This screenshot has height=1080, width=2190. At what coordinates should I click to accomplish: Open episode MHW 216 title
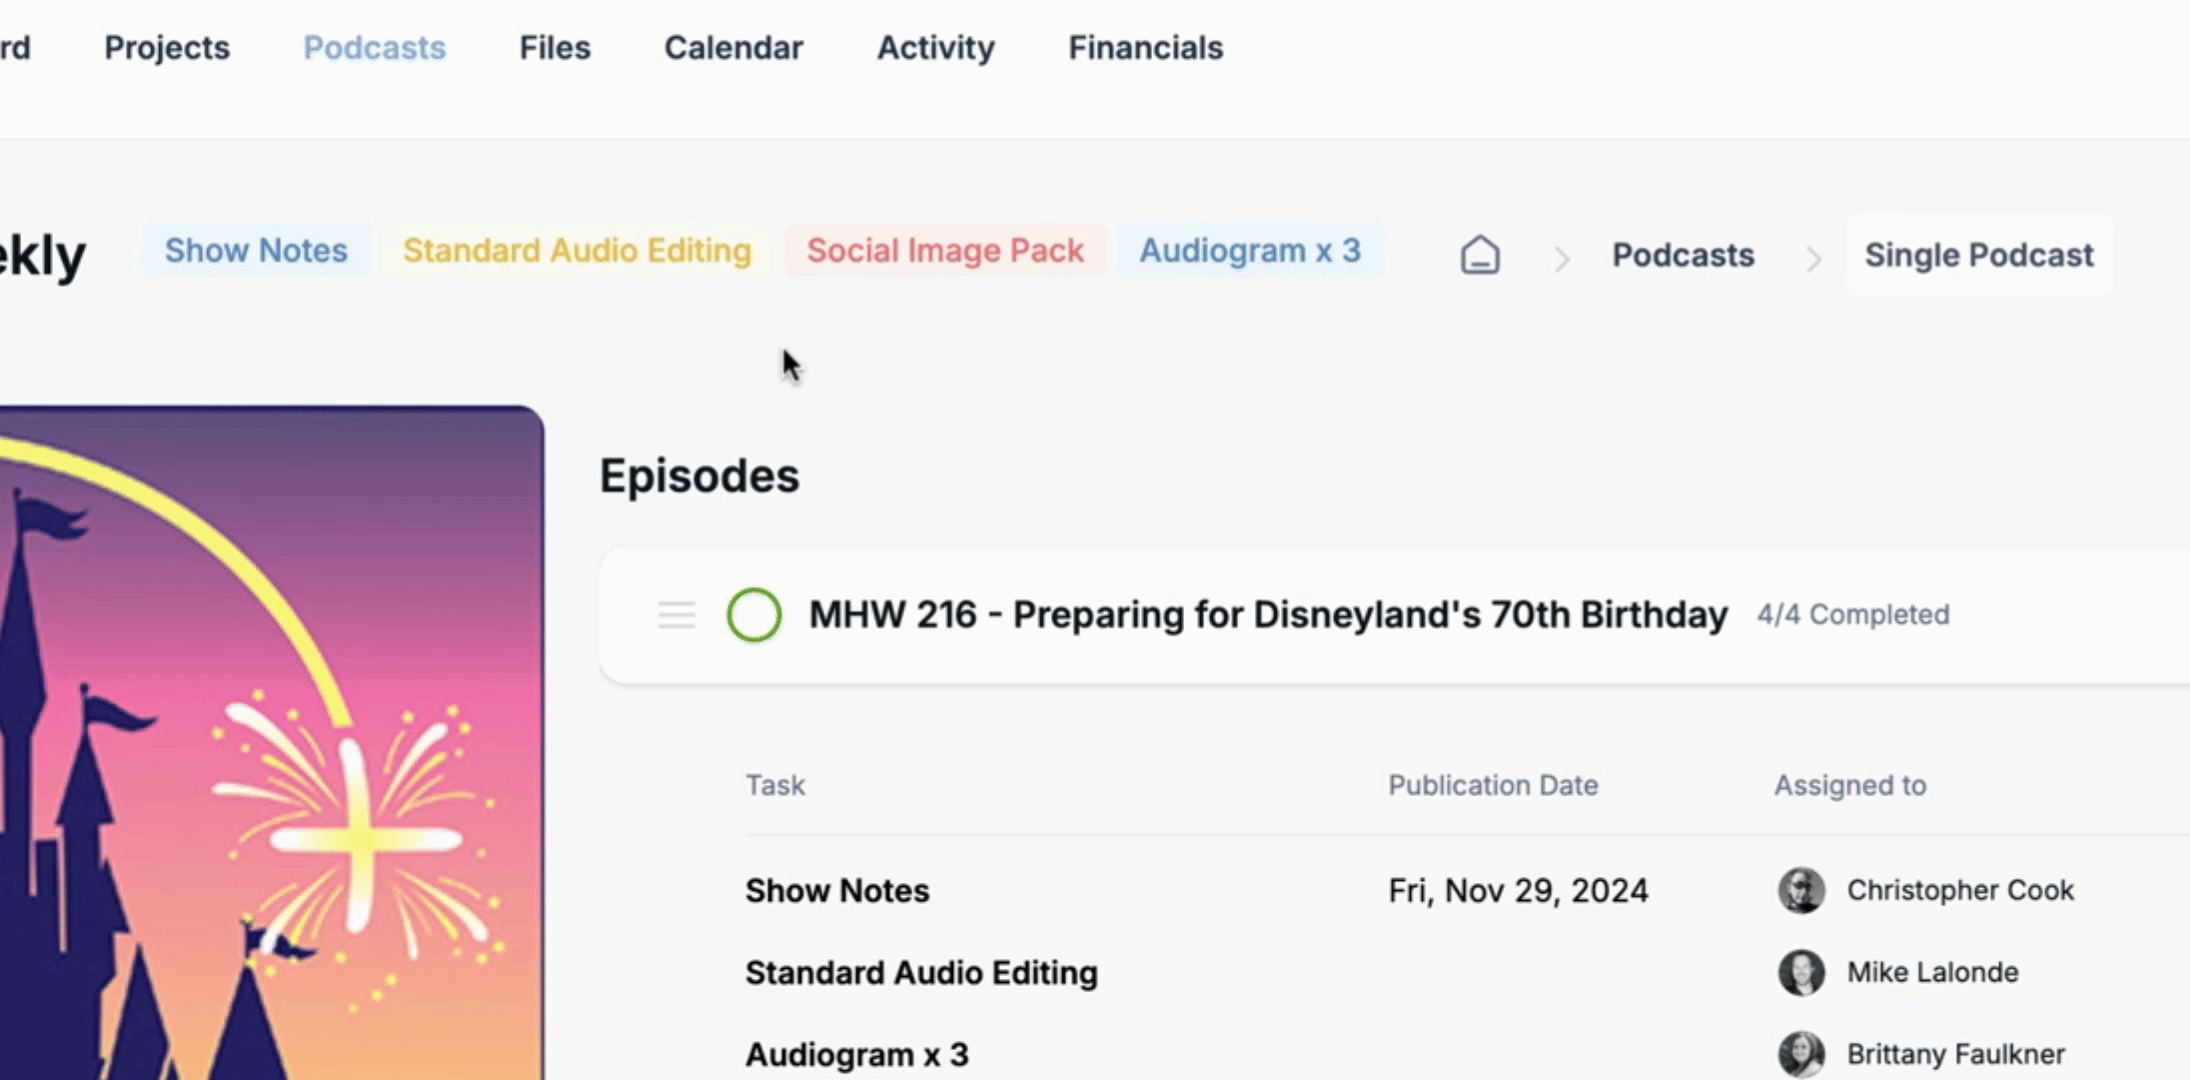1268,615
